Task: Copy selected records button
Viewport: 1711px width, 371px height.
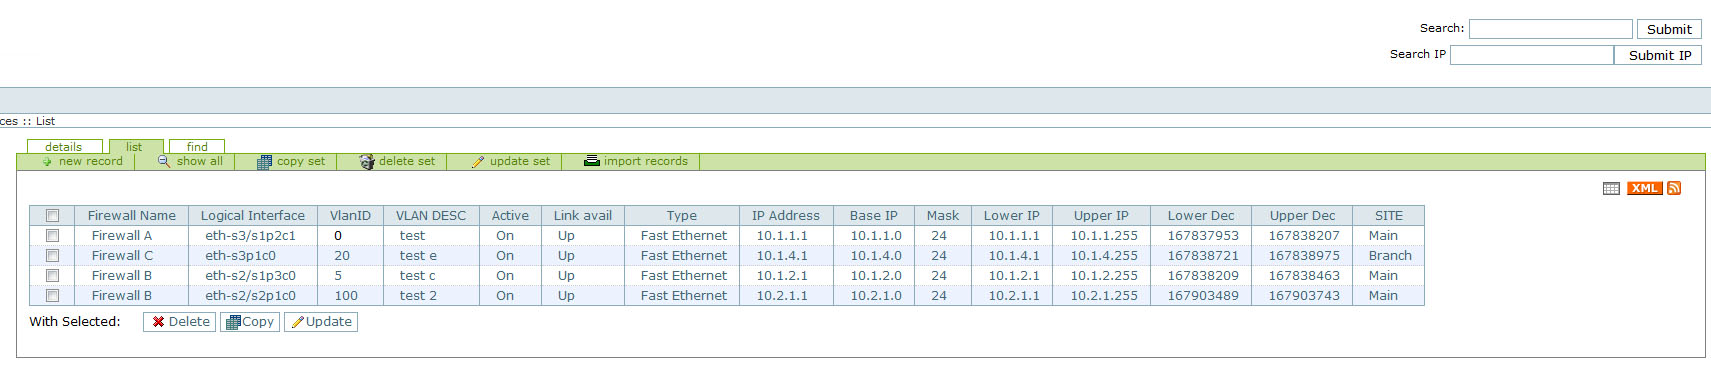Action: point(249,322)
